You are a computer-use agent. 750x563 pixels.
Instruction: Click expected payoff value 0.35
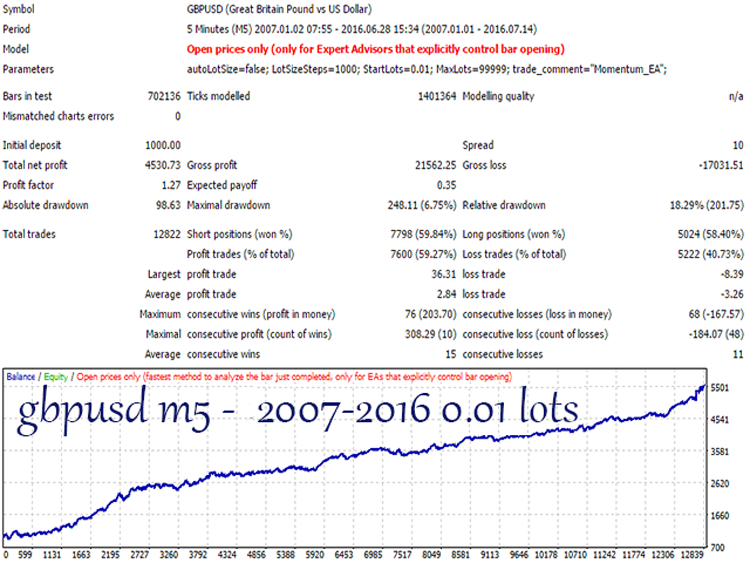click(447, 185)
